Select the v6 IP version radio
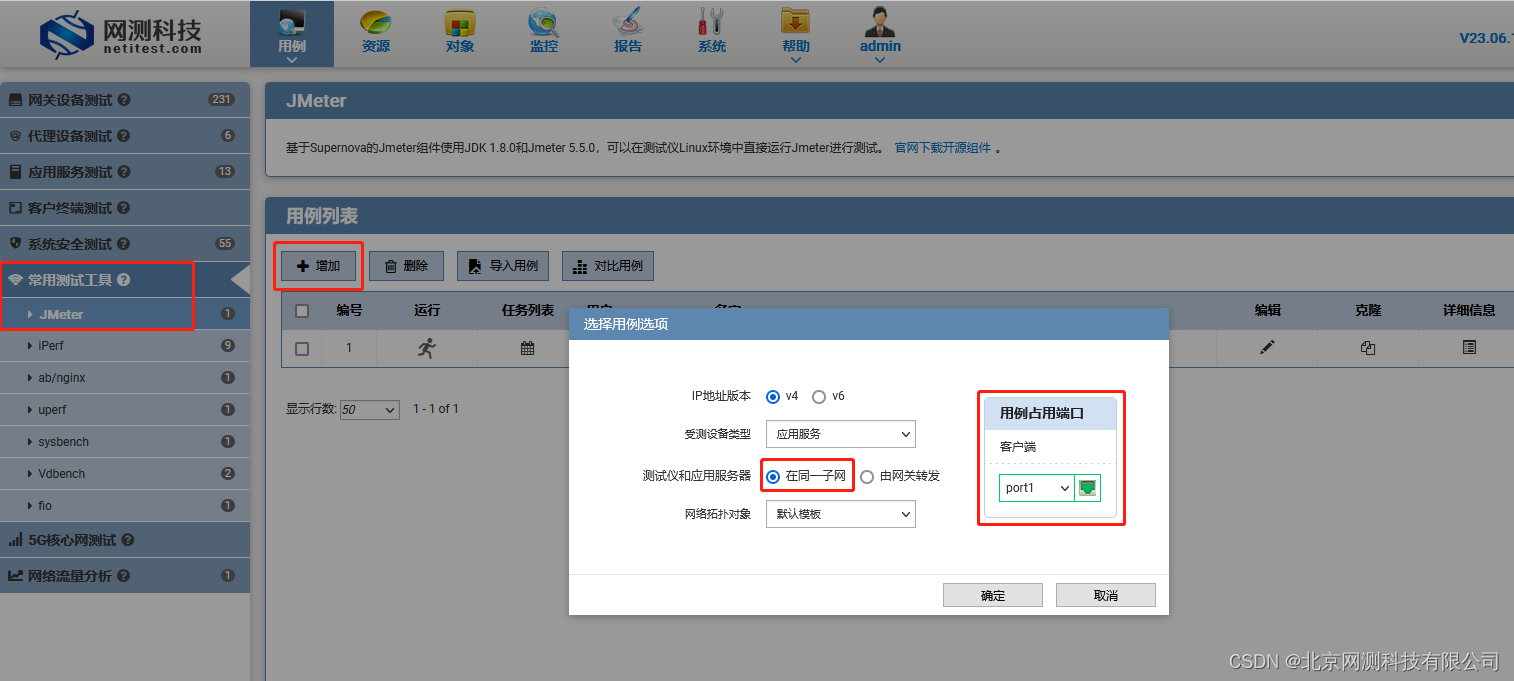The height and width of the screenshot is (681, 1514). click(x=819, y=397)
